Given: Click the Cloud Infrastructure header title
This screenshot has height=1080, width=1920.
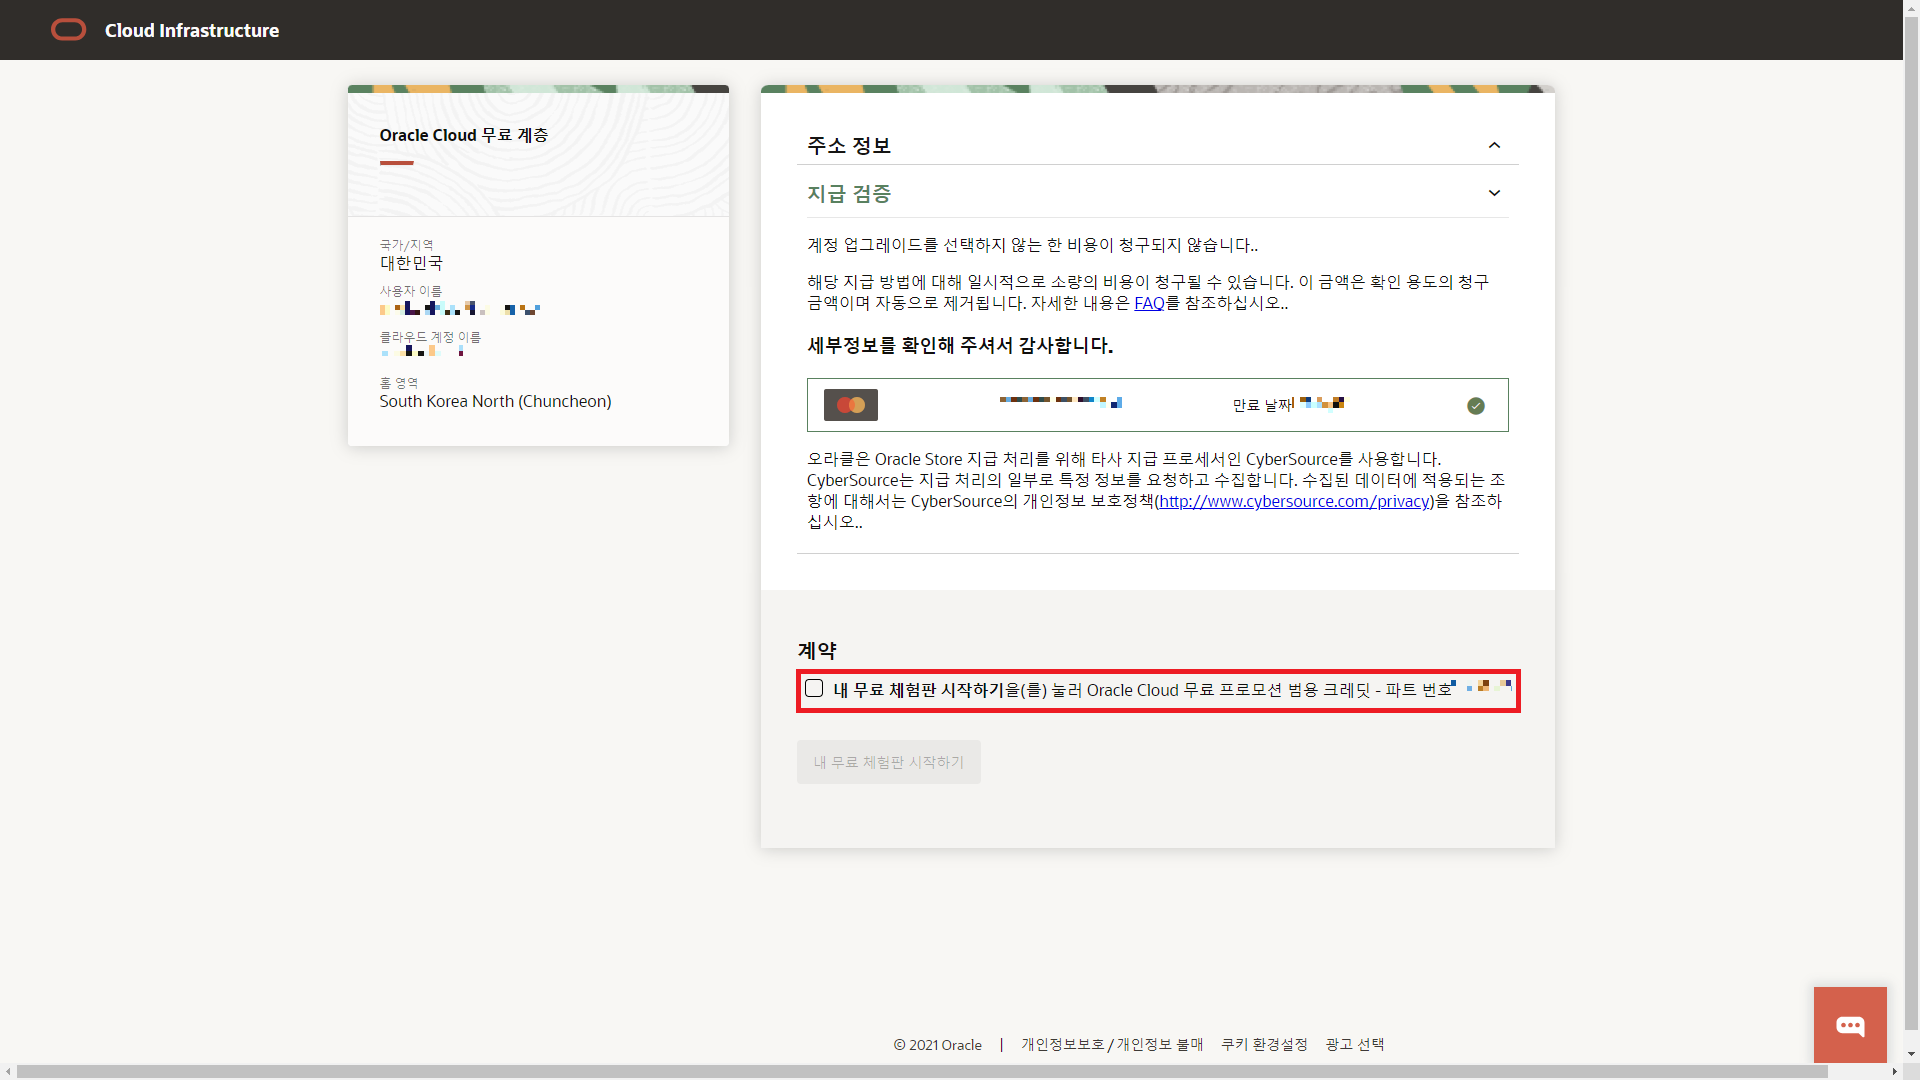Looking at the screenshot, I should pos(192,31).
